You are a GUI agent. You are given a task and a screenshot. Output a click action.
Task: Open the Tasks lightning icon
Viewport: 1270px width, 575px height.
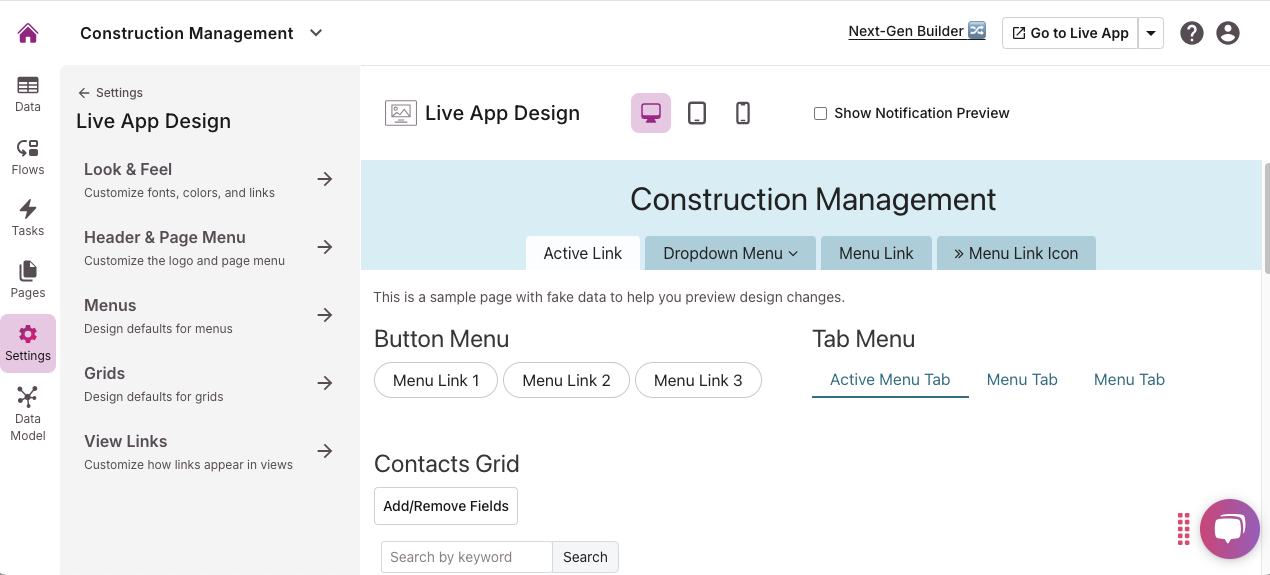[28, 218]
